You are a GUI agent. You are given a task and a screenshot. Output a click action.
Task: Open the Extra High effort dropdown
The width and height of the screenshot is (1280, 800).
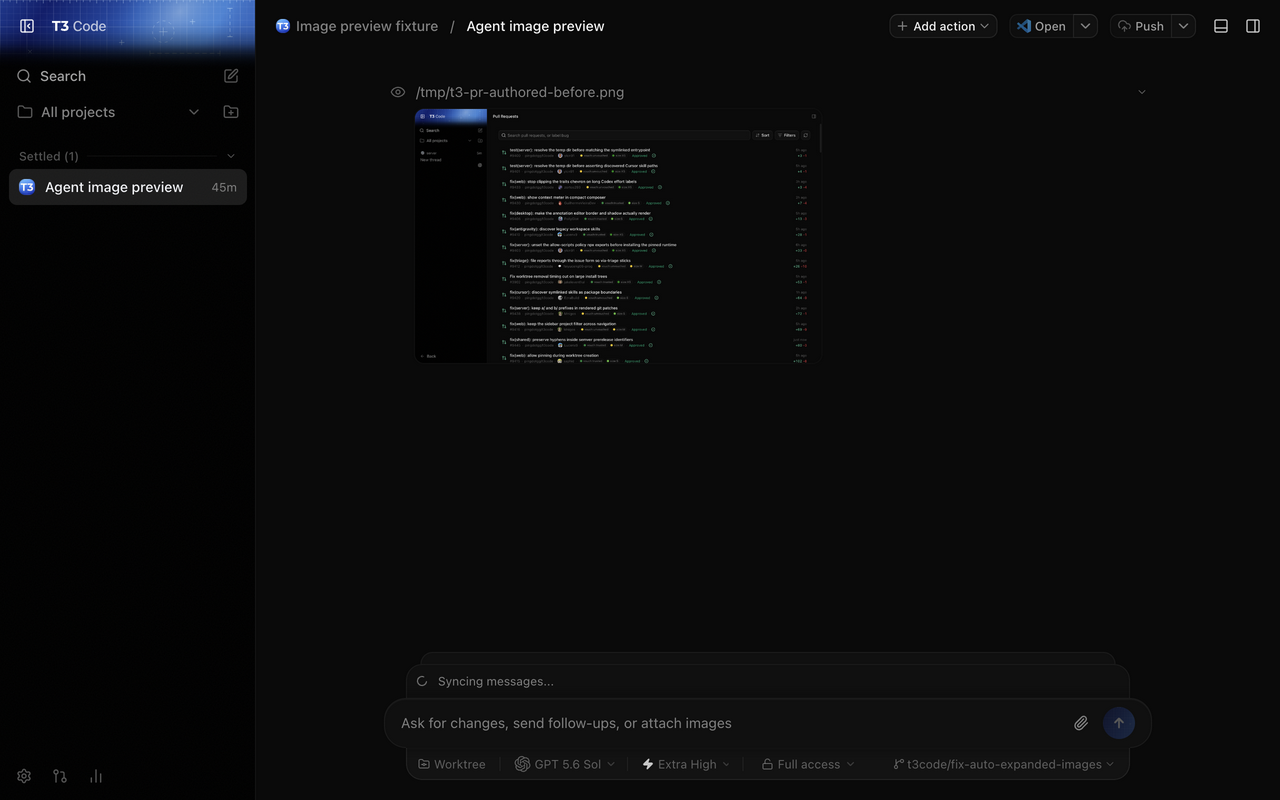pos(686,764)
